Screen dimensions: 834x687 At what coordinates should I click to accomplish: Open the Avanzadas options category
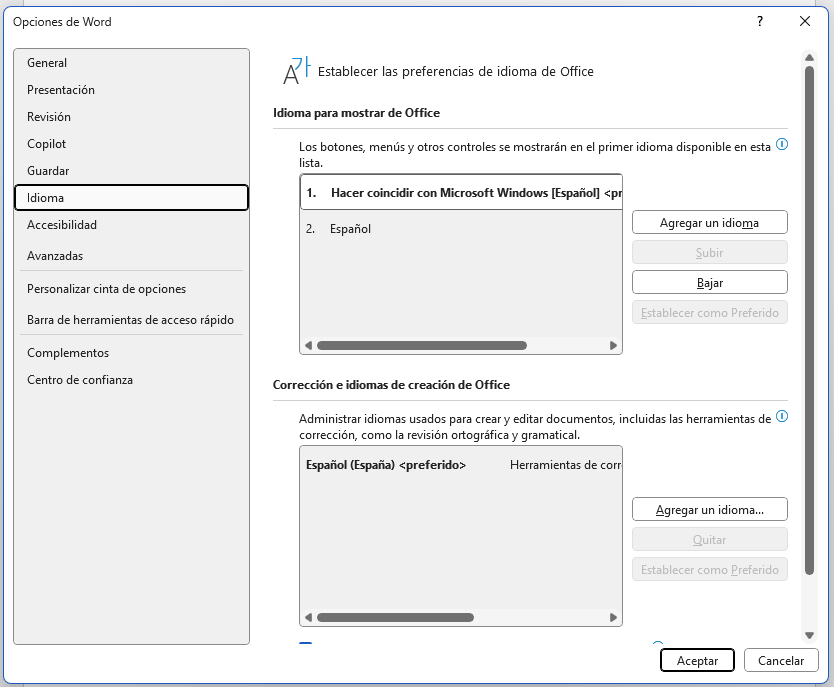131,256
